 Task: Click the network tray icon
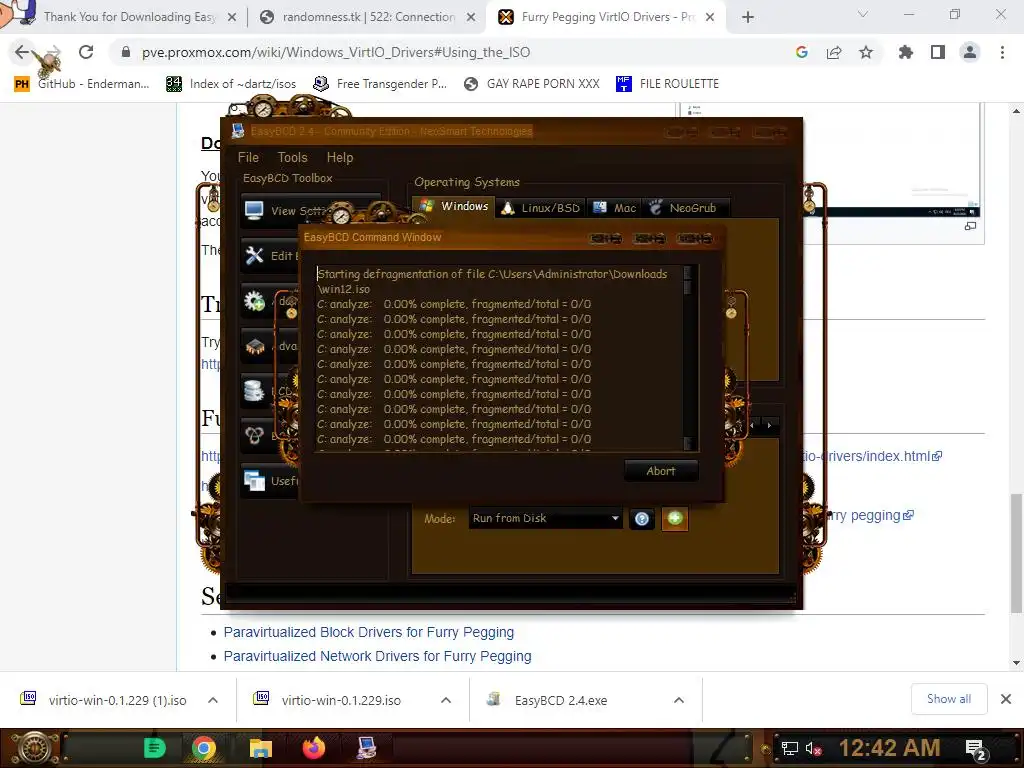click(790, 748)
